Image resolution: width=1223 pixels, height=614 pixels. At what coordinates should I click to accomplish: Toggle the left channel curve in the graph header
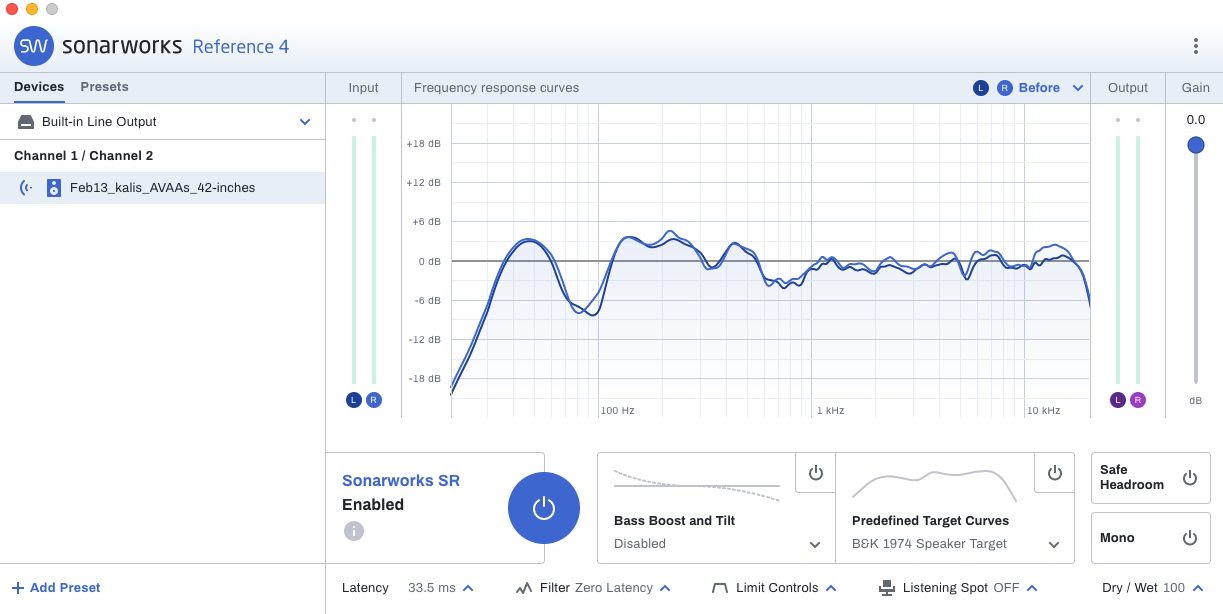click(981, 88)
